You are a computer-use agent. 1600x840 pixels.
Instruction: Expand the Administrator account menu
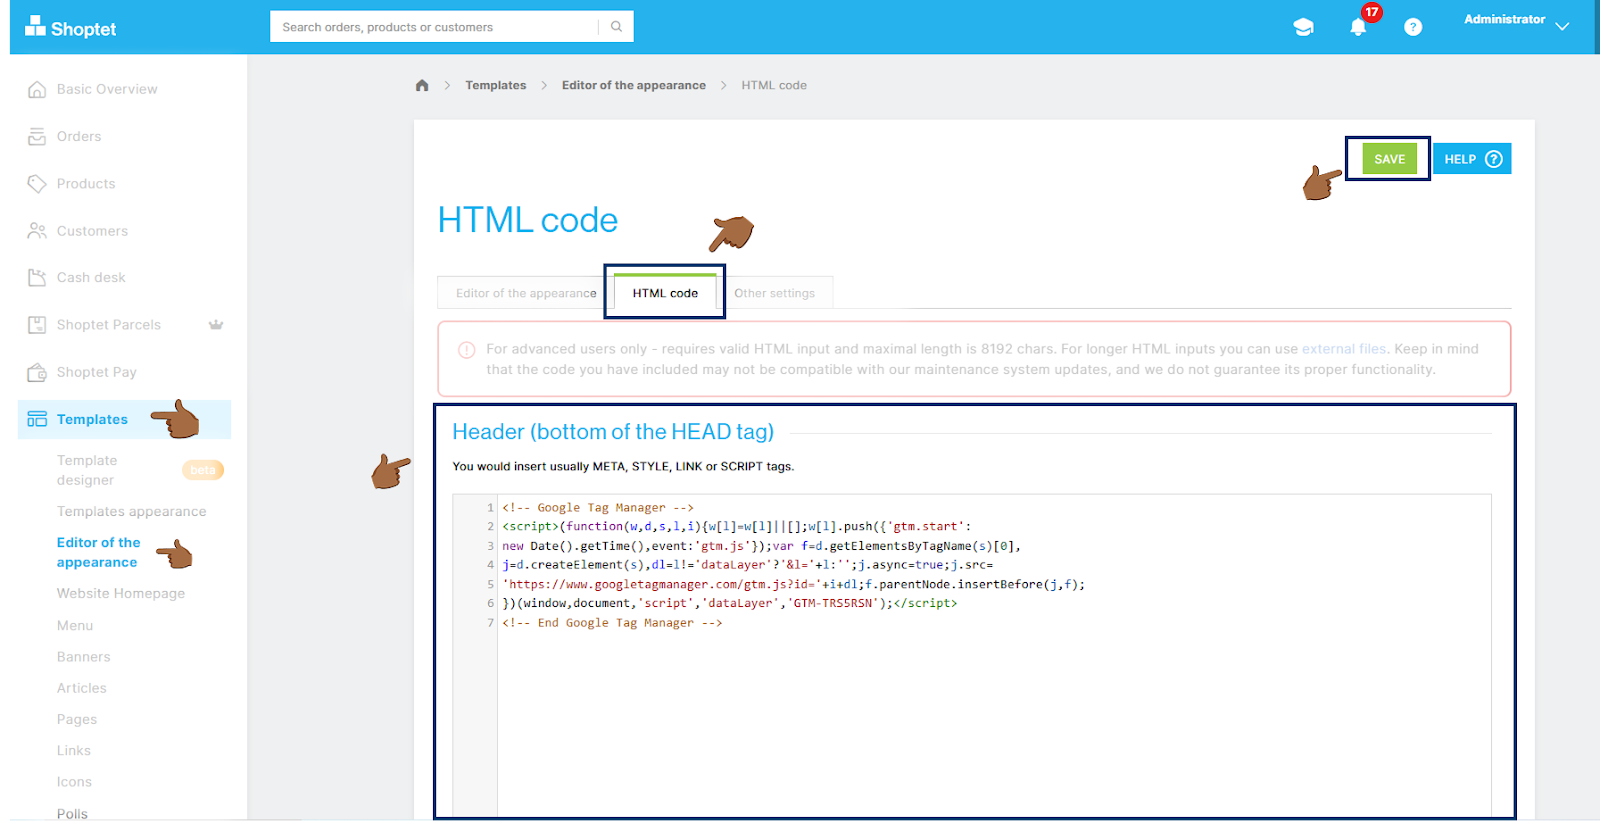(x=1516, y=21)
